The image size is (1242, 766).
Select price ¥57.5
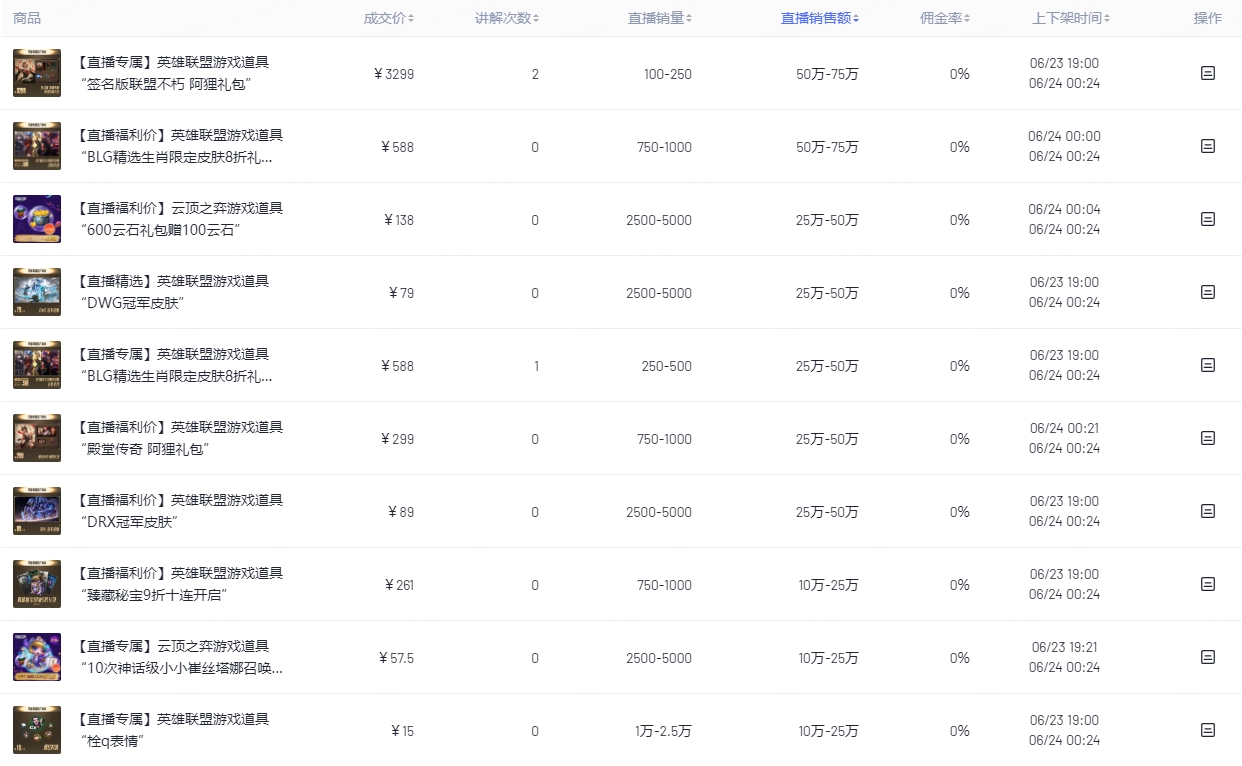(396, 658)
